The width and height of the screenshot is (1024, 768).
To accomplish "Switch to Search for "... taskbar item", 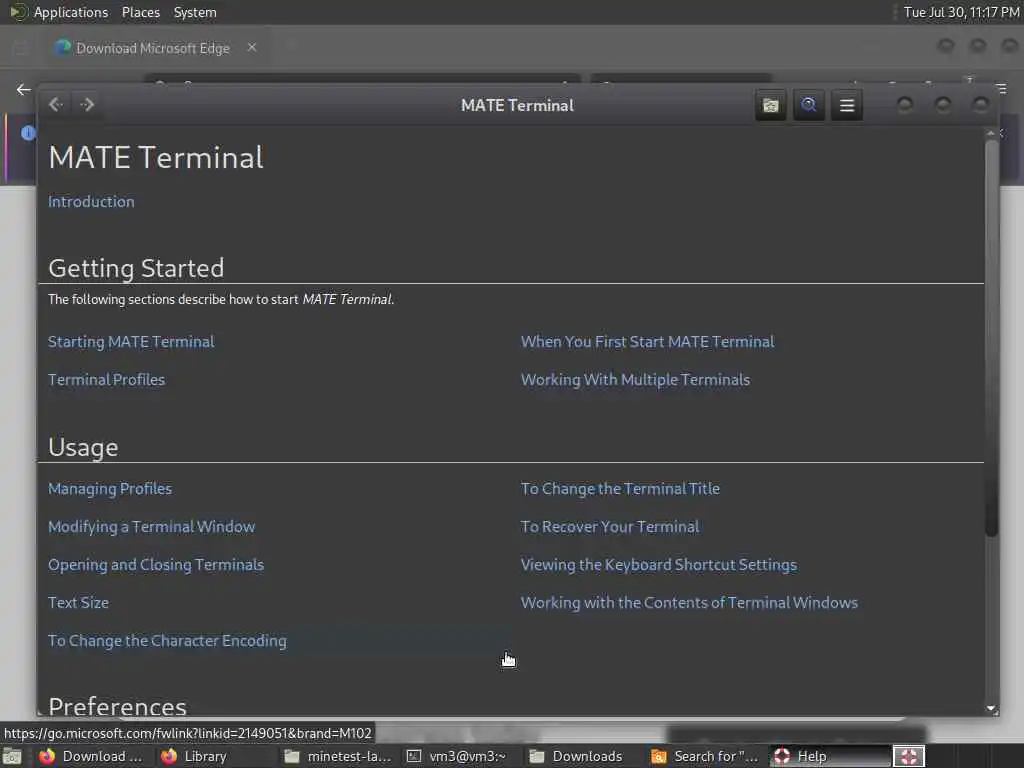I will click(x=704, y=756).
